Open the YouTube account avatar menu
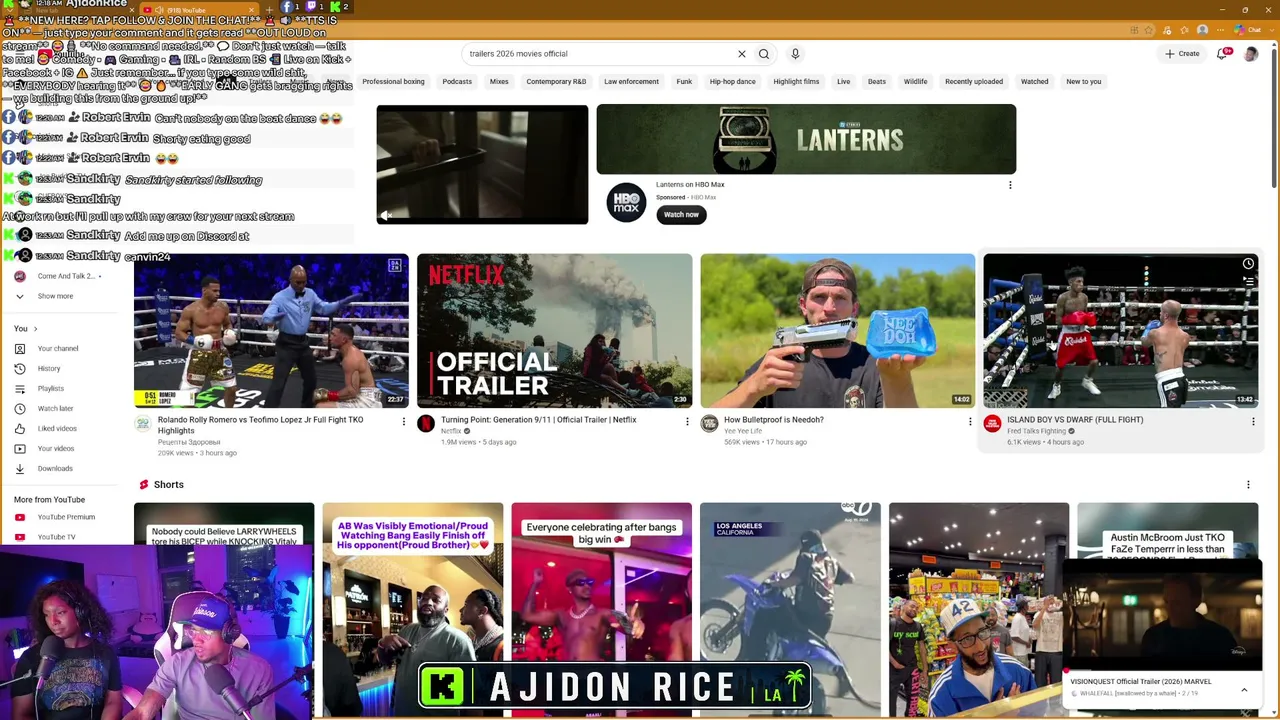This screenshot has width=1280, height=720. [1250, 54]
